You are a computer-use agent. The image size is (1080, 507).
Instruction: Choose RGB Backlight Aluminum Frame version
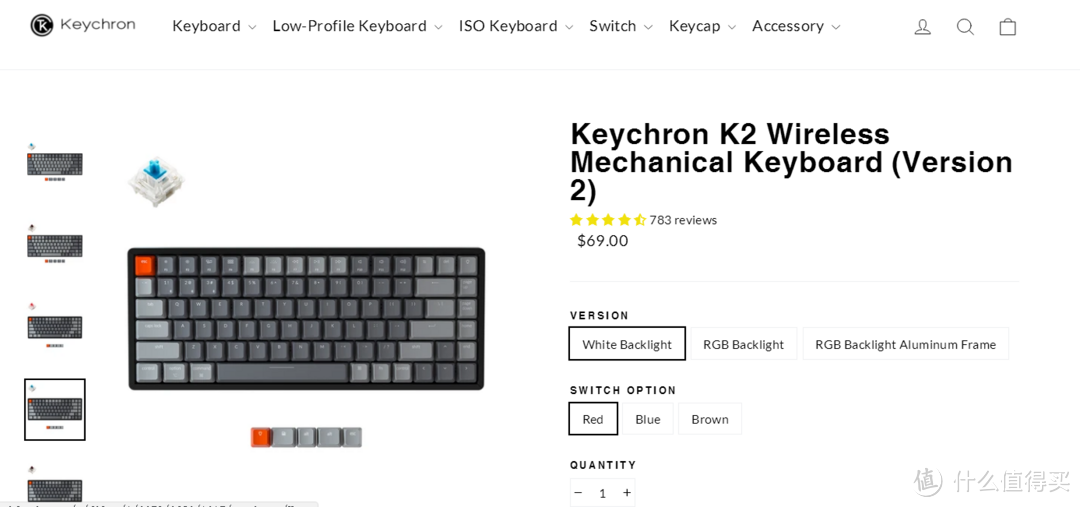click(x=905, y=344)
